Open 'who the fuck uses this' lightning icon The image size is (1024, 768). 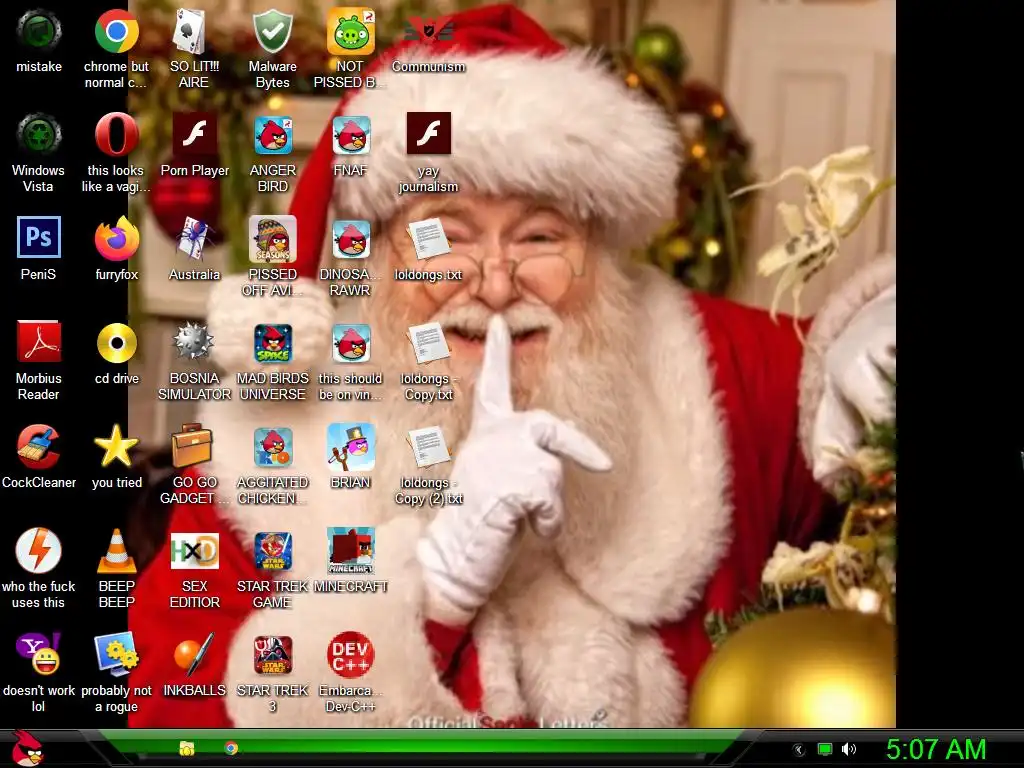tap(39, 551)
